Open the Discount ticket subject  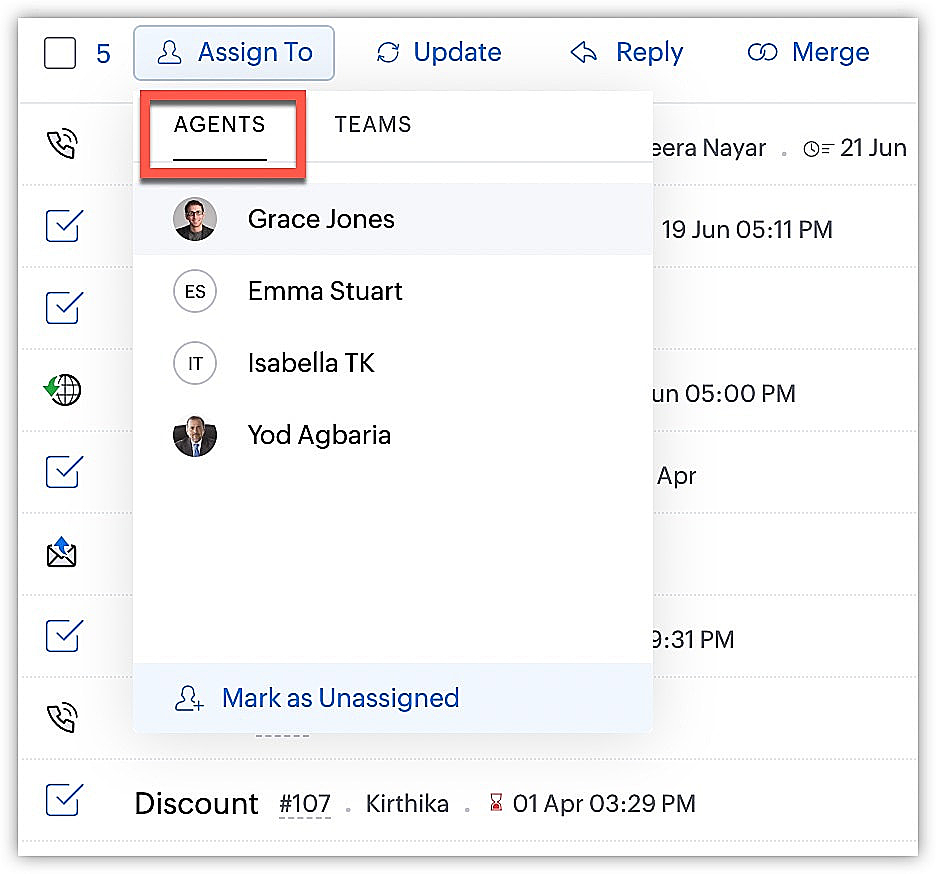coord(196,804)
